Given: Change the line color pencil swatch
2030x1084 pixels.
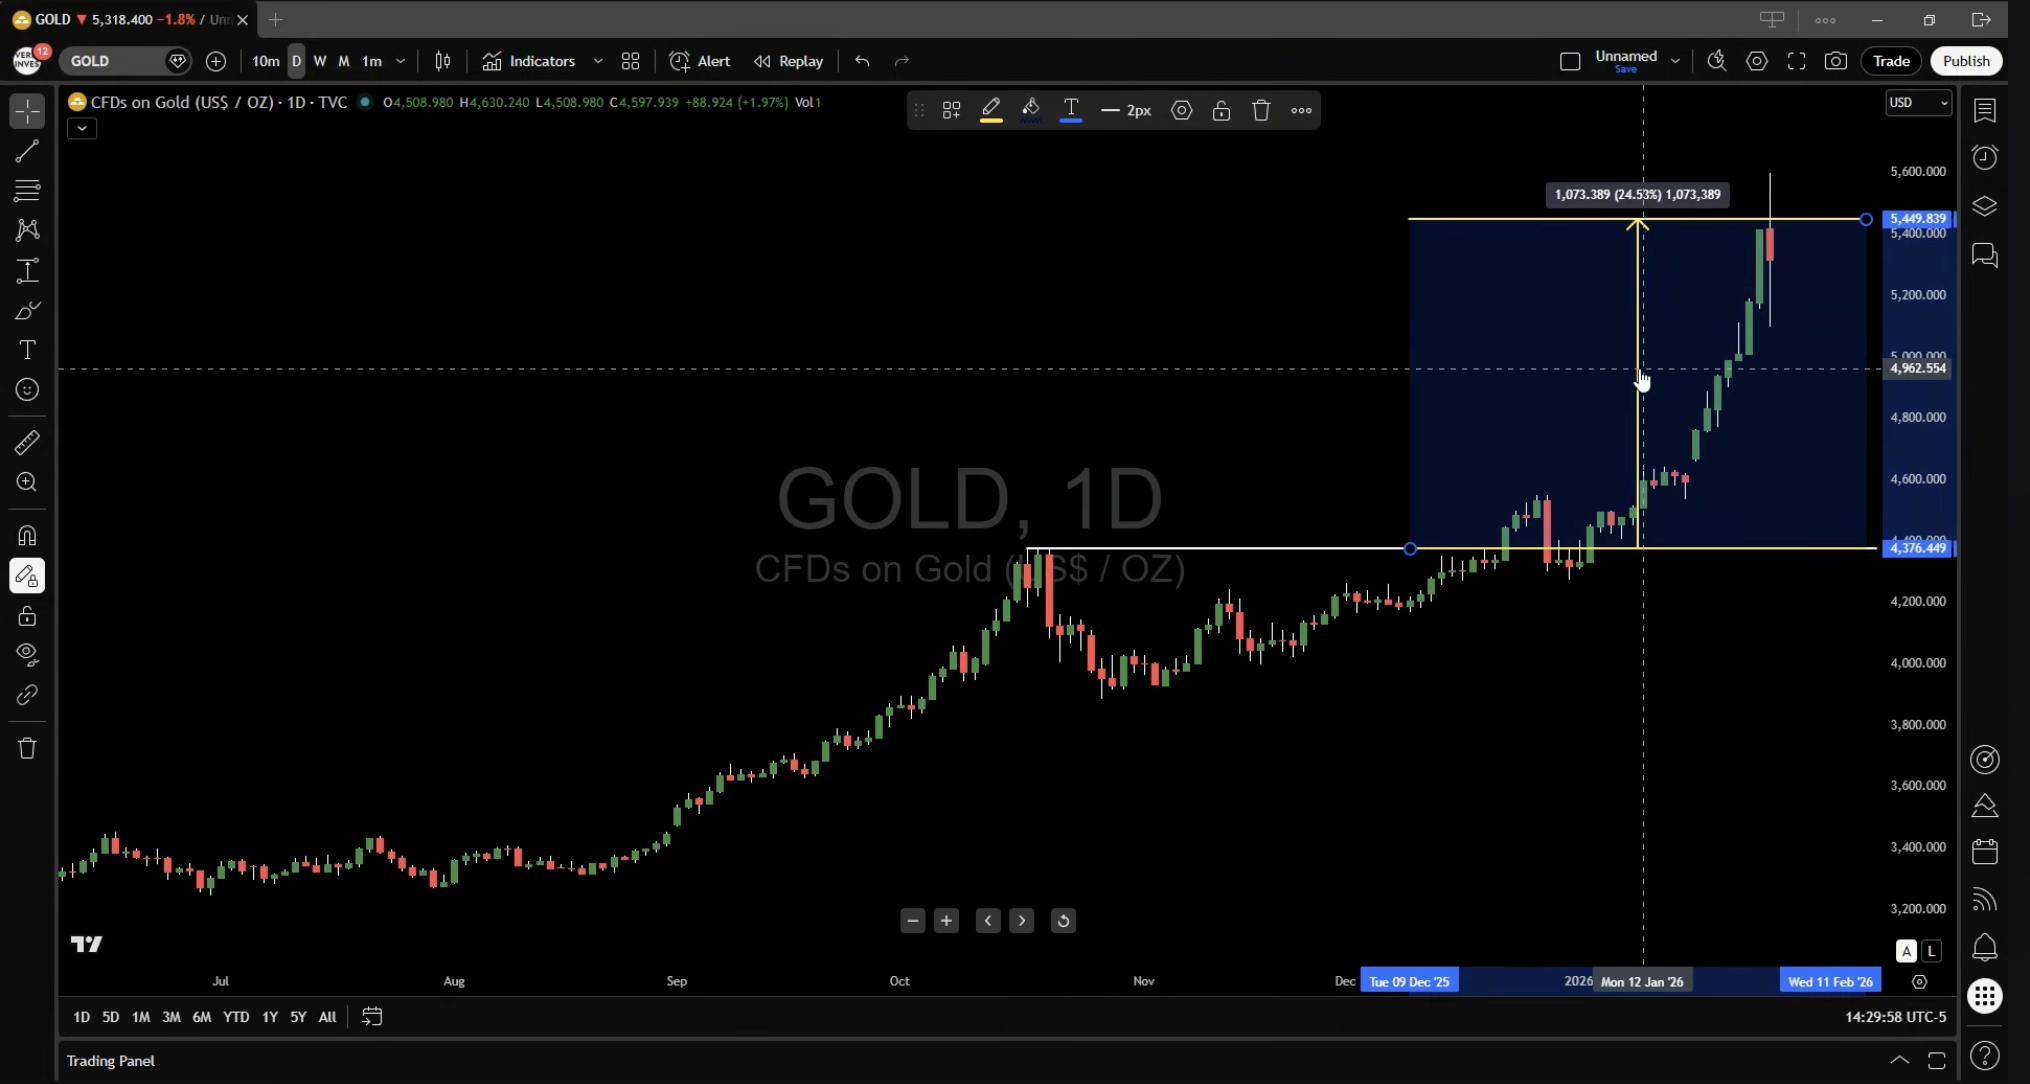Looking at the screenshot, I should pos(991,111).
